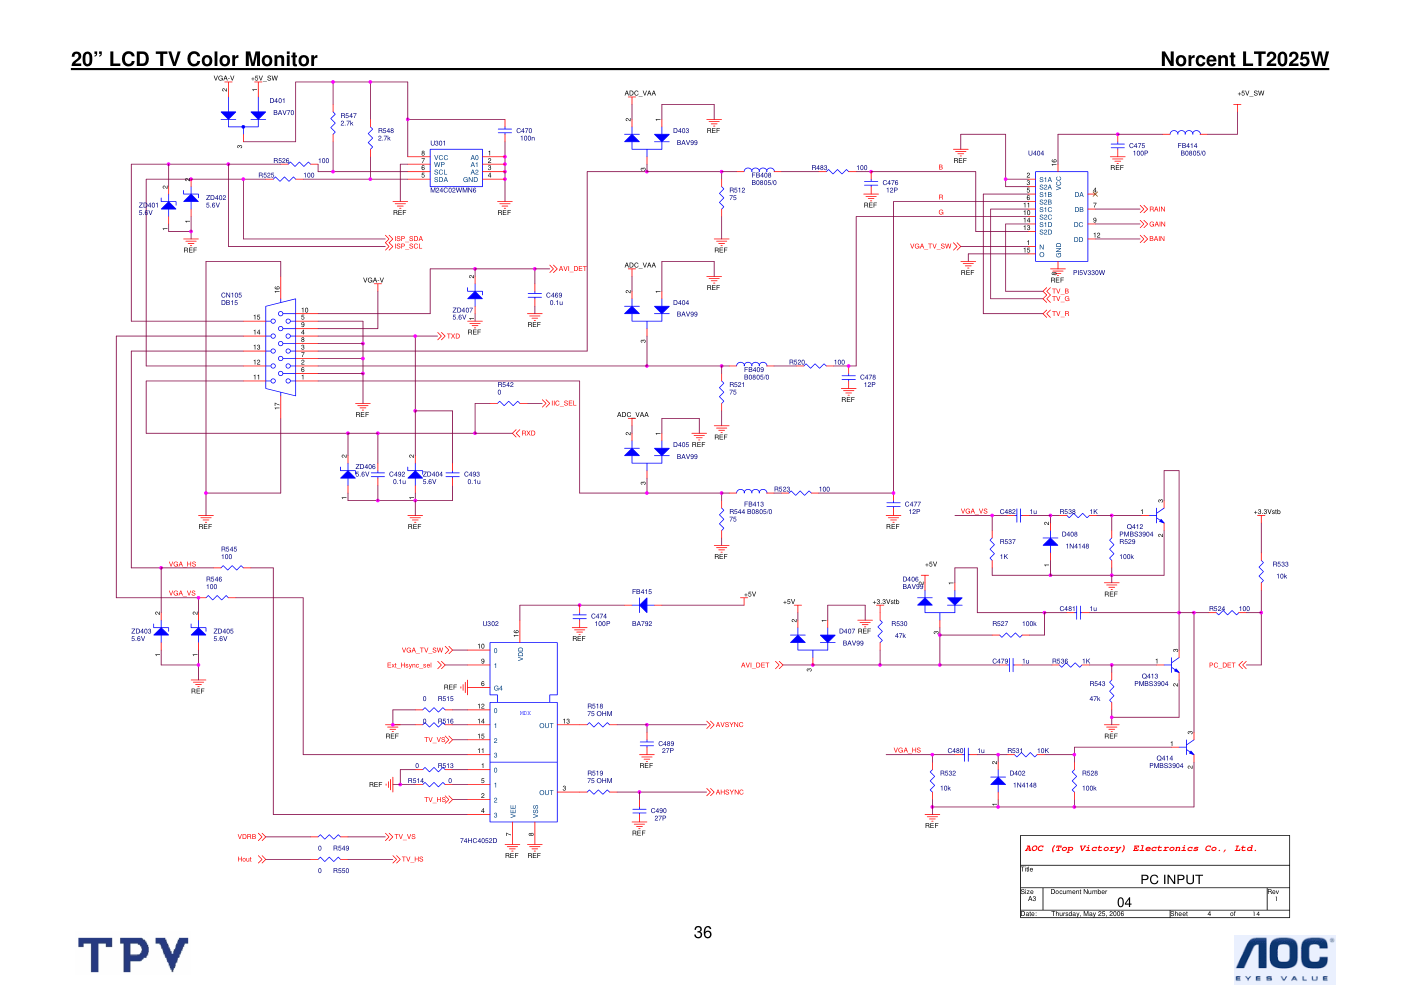
Task: Click the FB415 BA792 diode symbol
Action: (642, 605)
